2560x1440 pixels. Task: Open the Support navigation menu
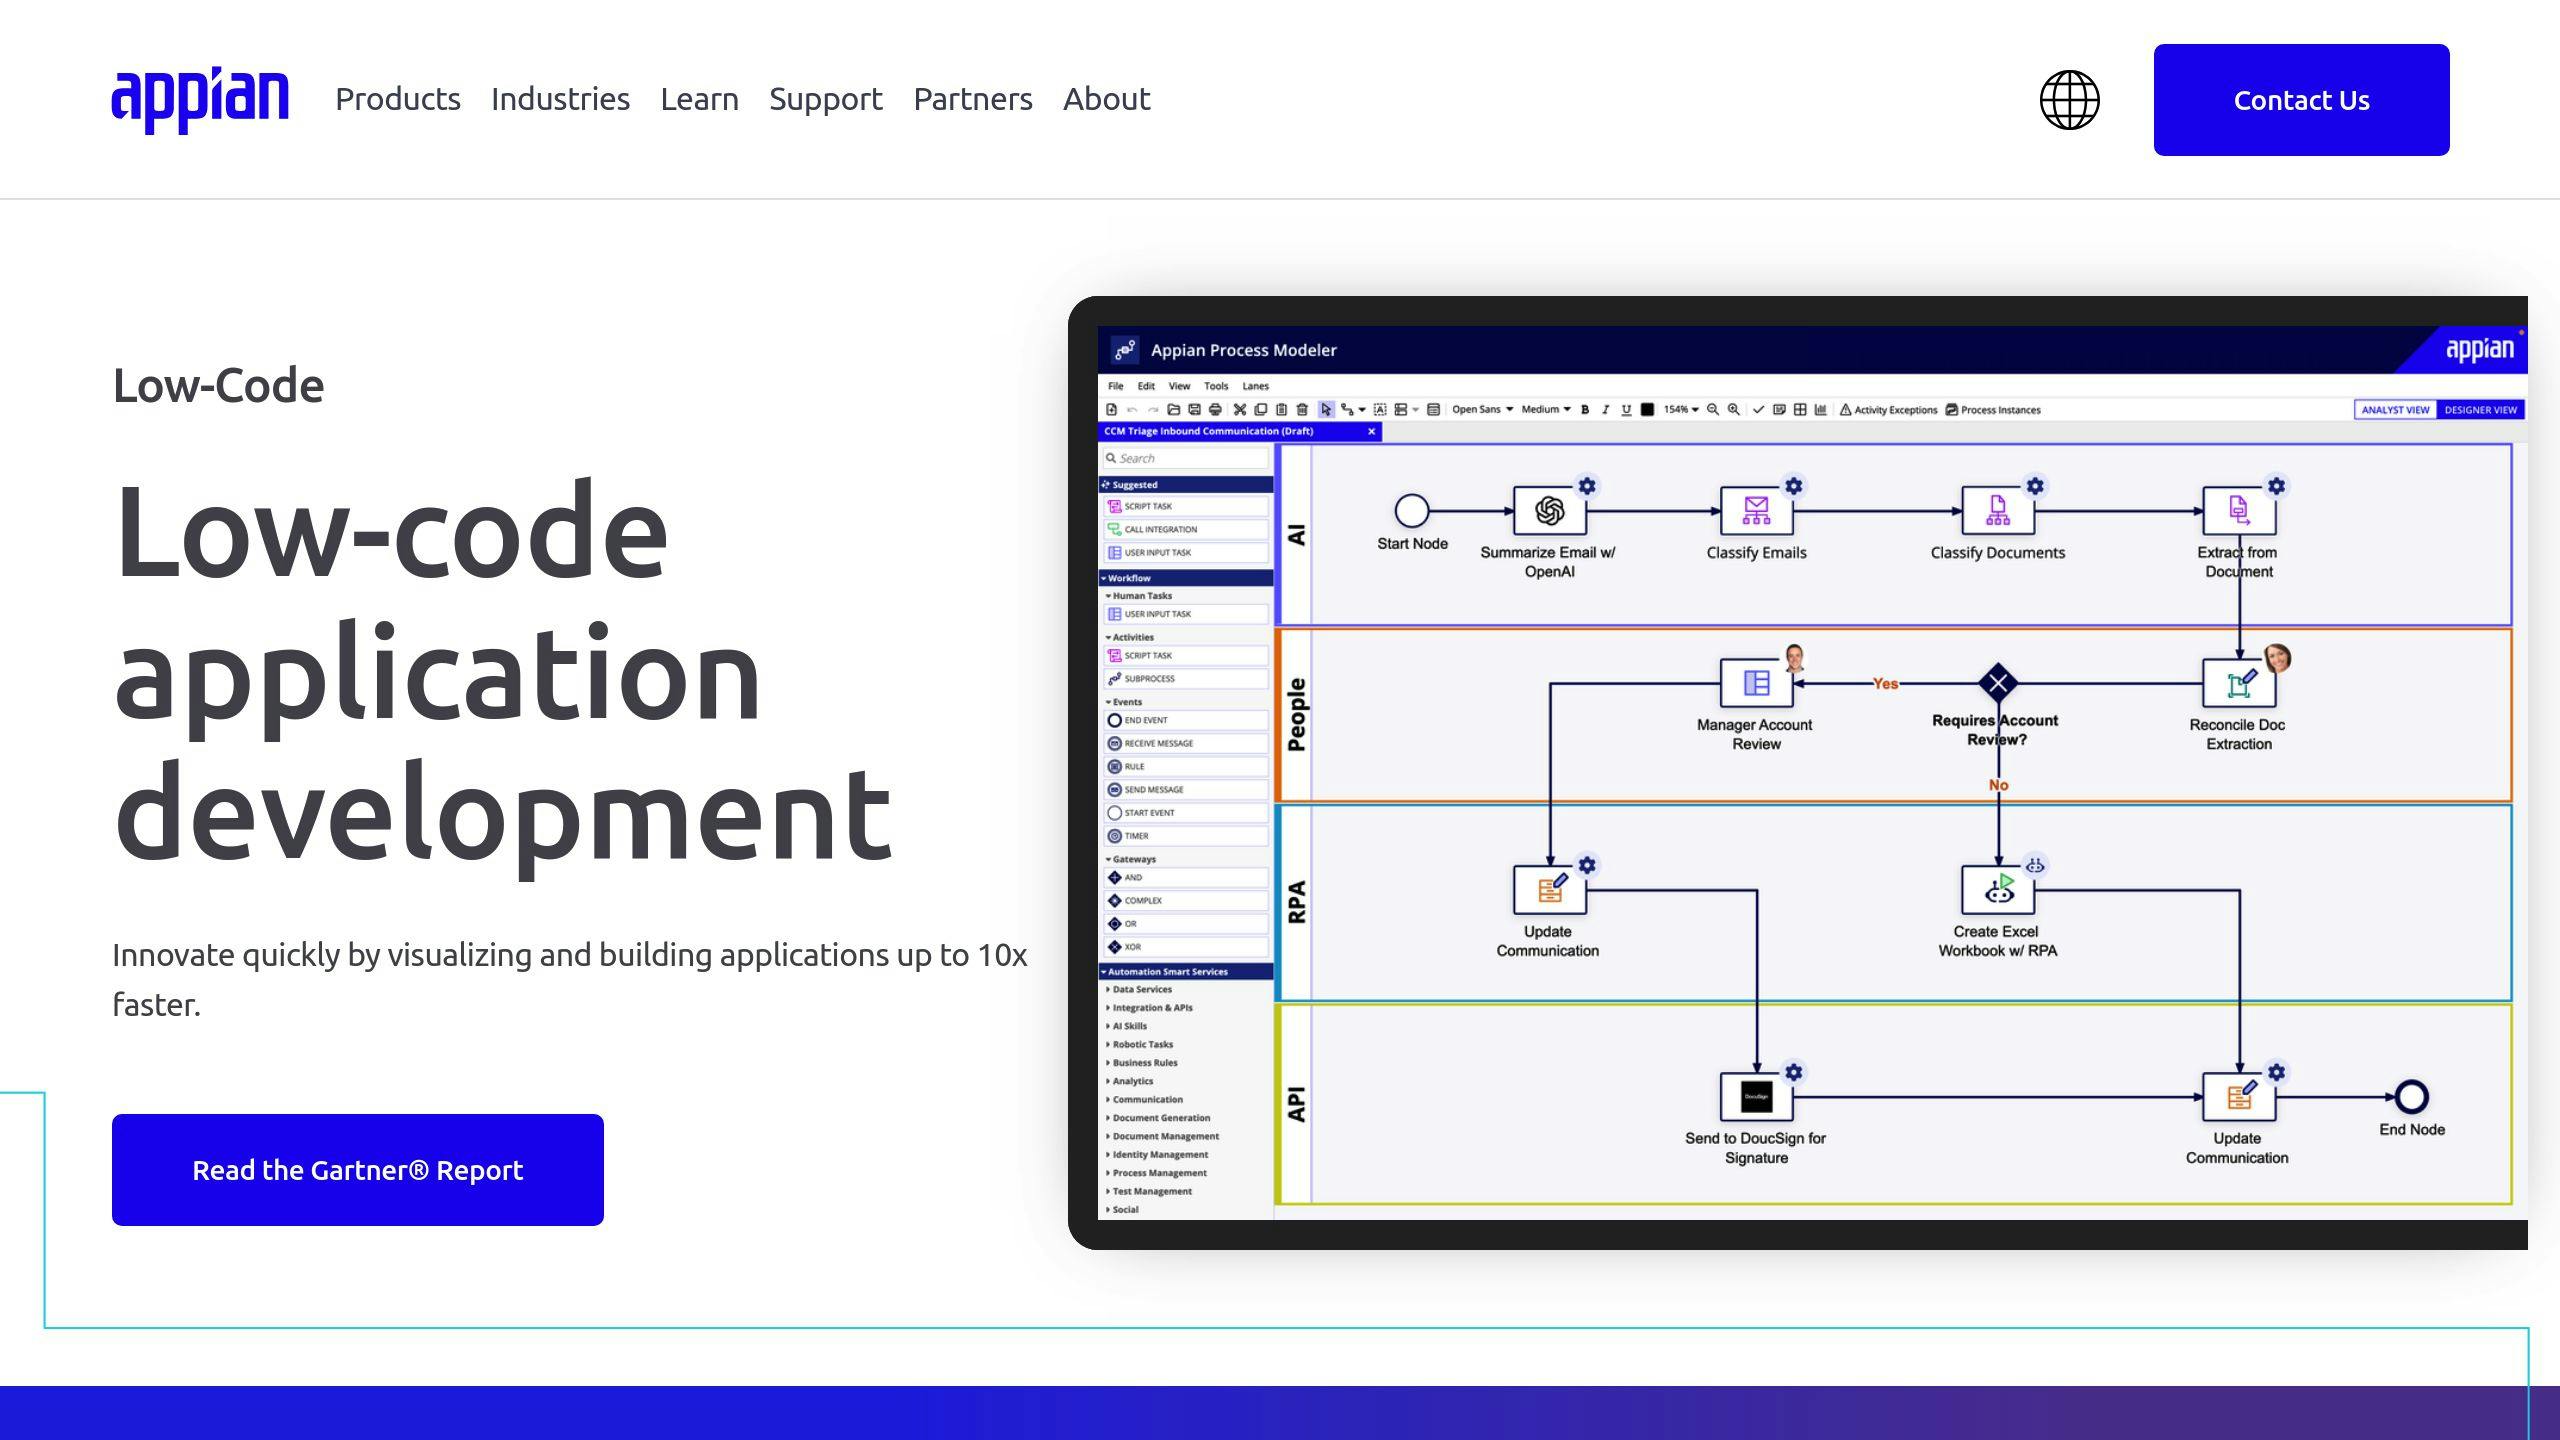[826, 99]
